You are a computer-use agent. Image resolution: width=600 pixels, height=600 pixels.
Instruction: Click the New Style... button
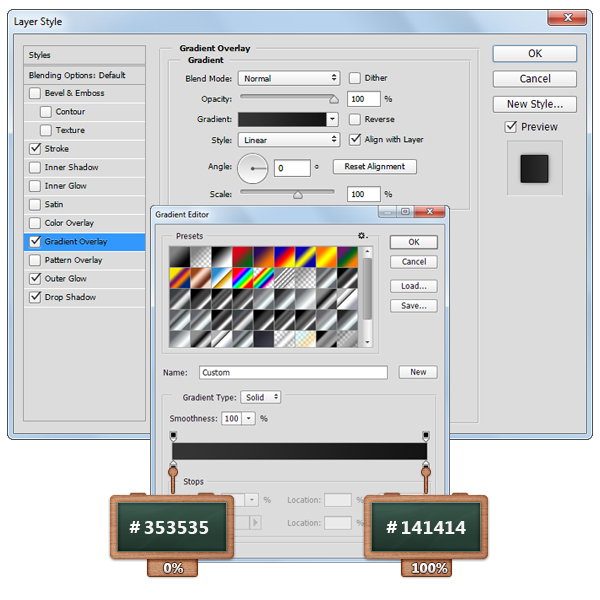coord(534,104)
